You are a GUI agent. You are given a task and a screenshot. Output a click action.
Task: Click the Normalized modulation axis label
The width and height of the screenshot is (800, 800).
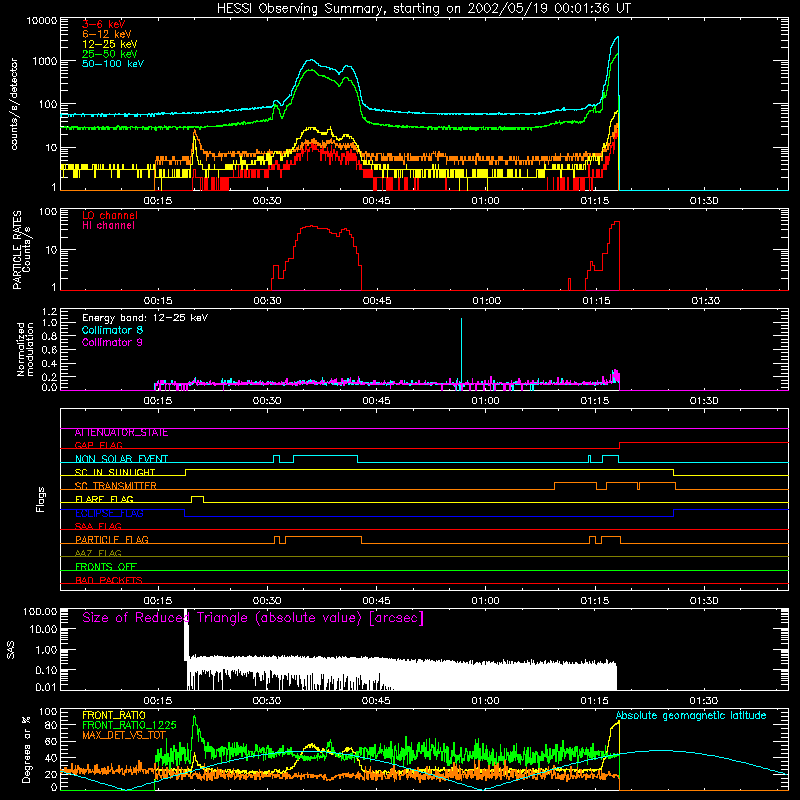(25, 349)
